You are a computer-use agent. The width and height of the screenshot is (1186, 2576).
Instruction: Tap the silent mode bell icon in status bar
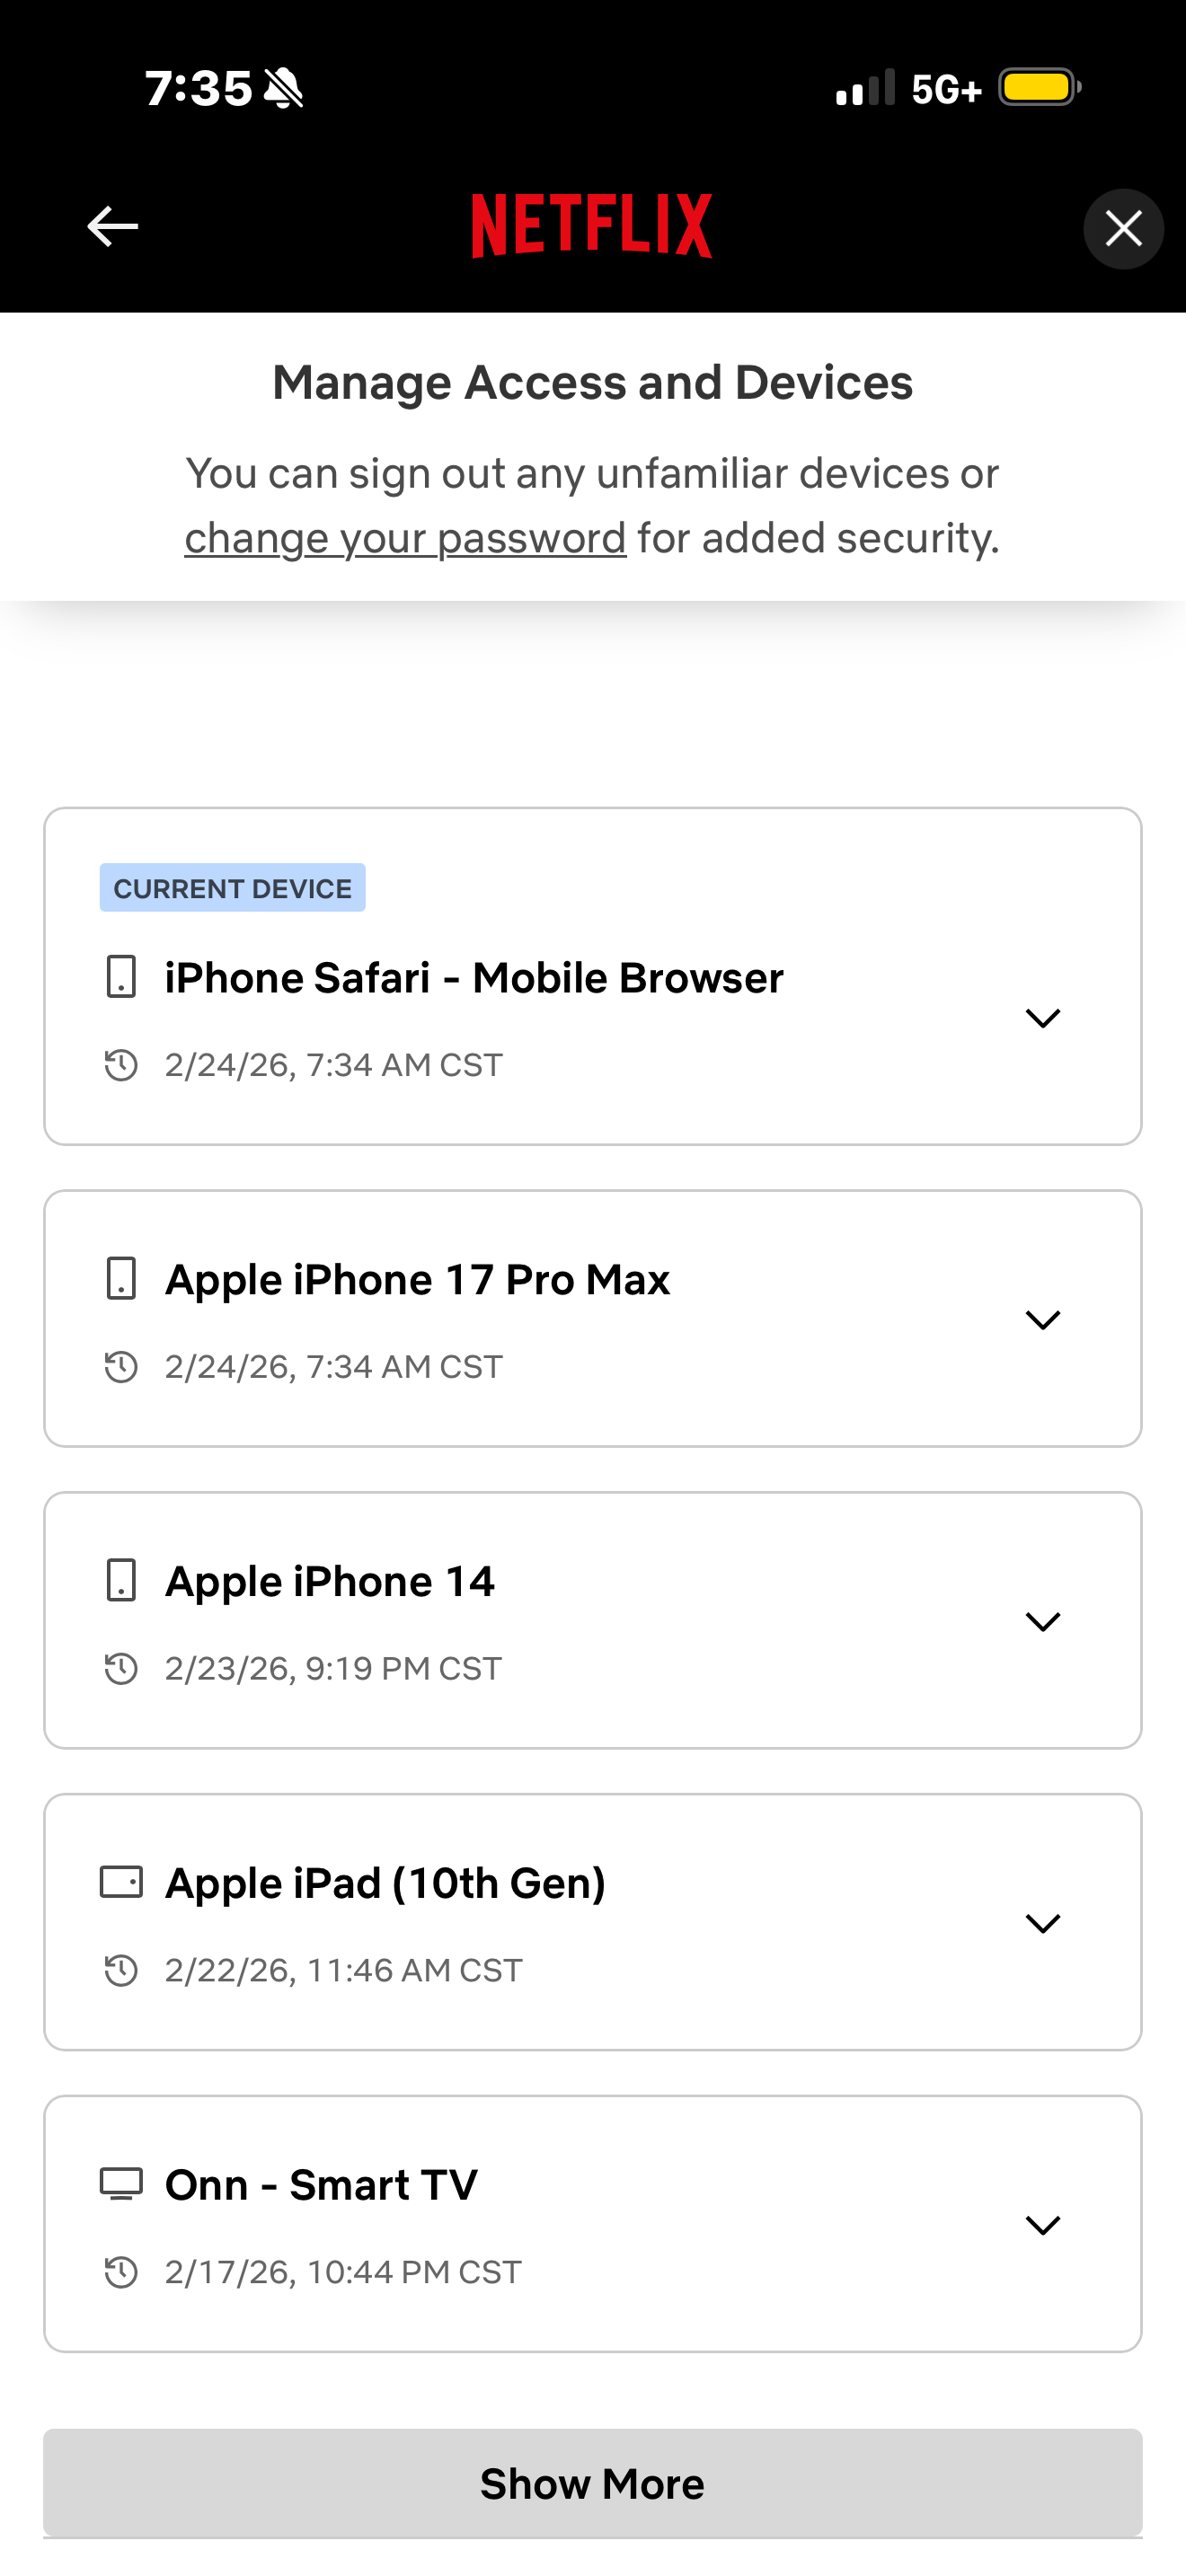[284, 88]
